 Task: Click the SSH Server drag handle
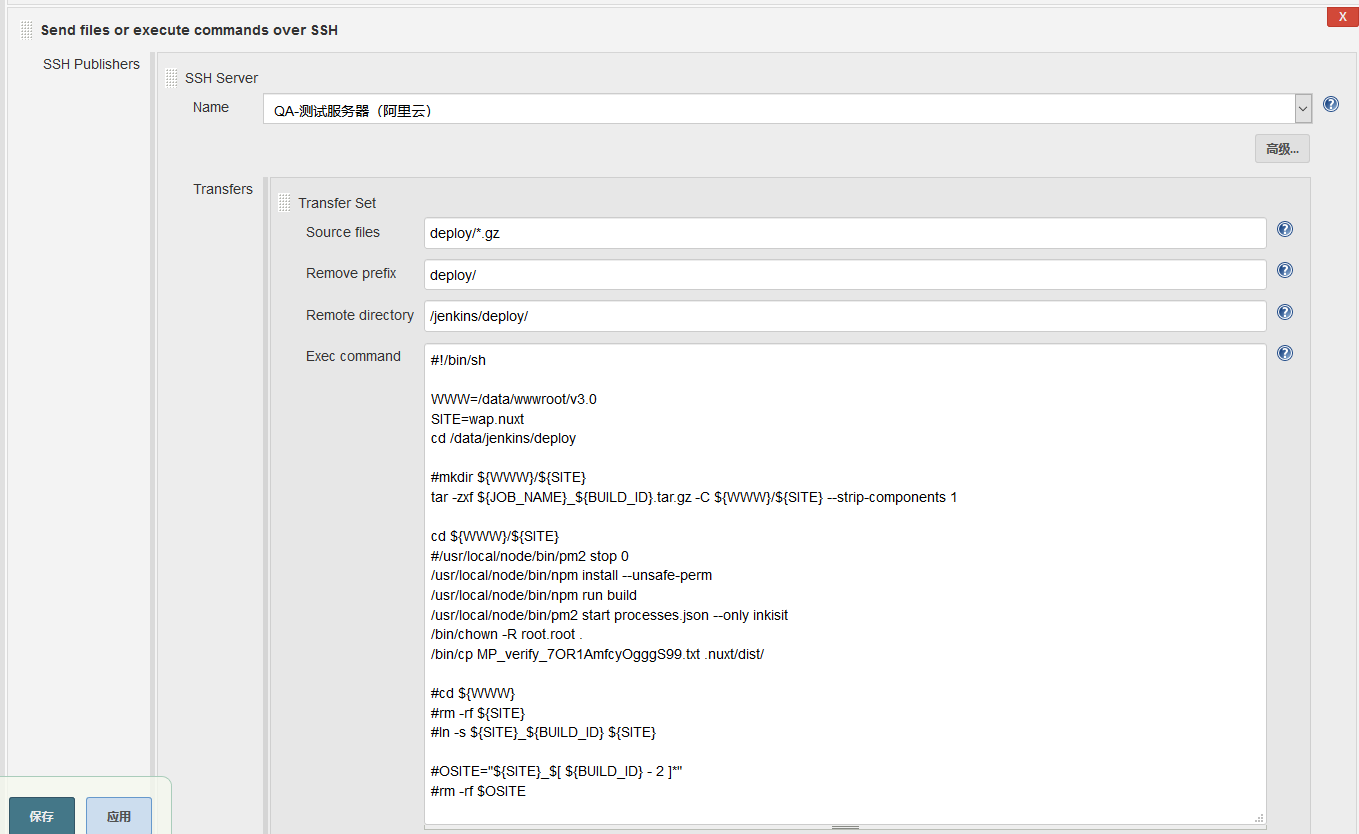pyautogui.click(x=172, y=78)
